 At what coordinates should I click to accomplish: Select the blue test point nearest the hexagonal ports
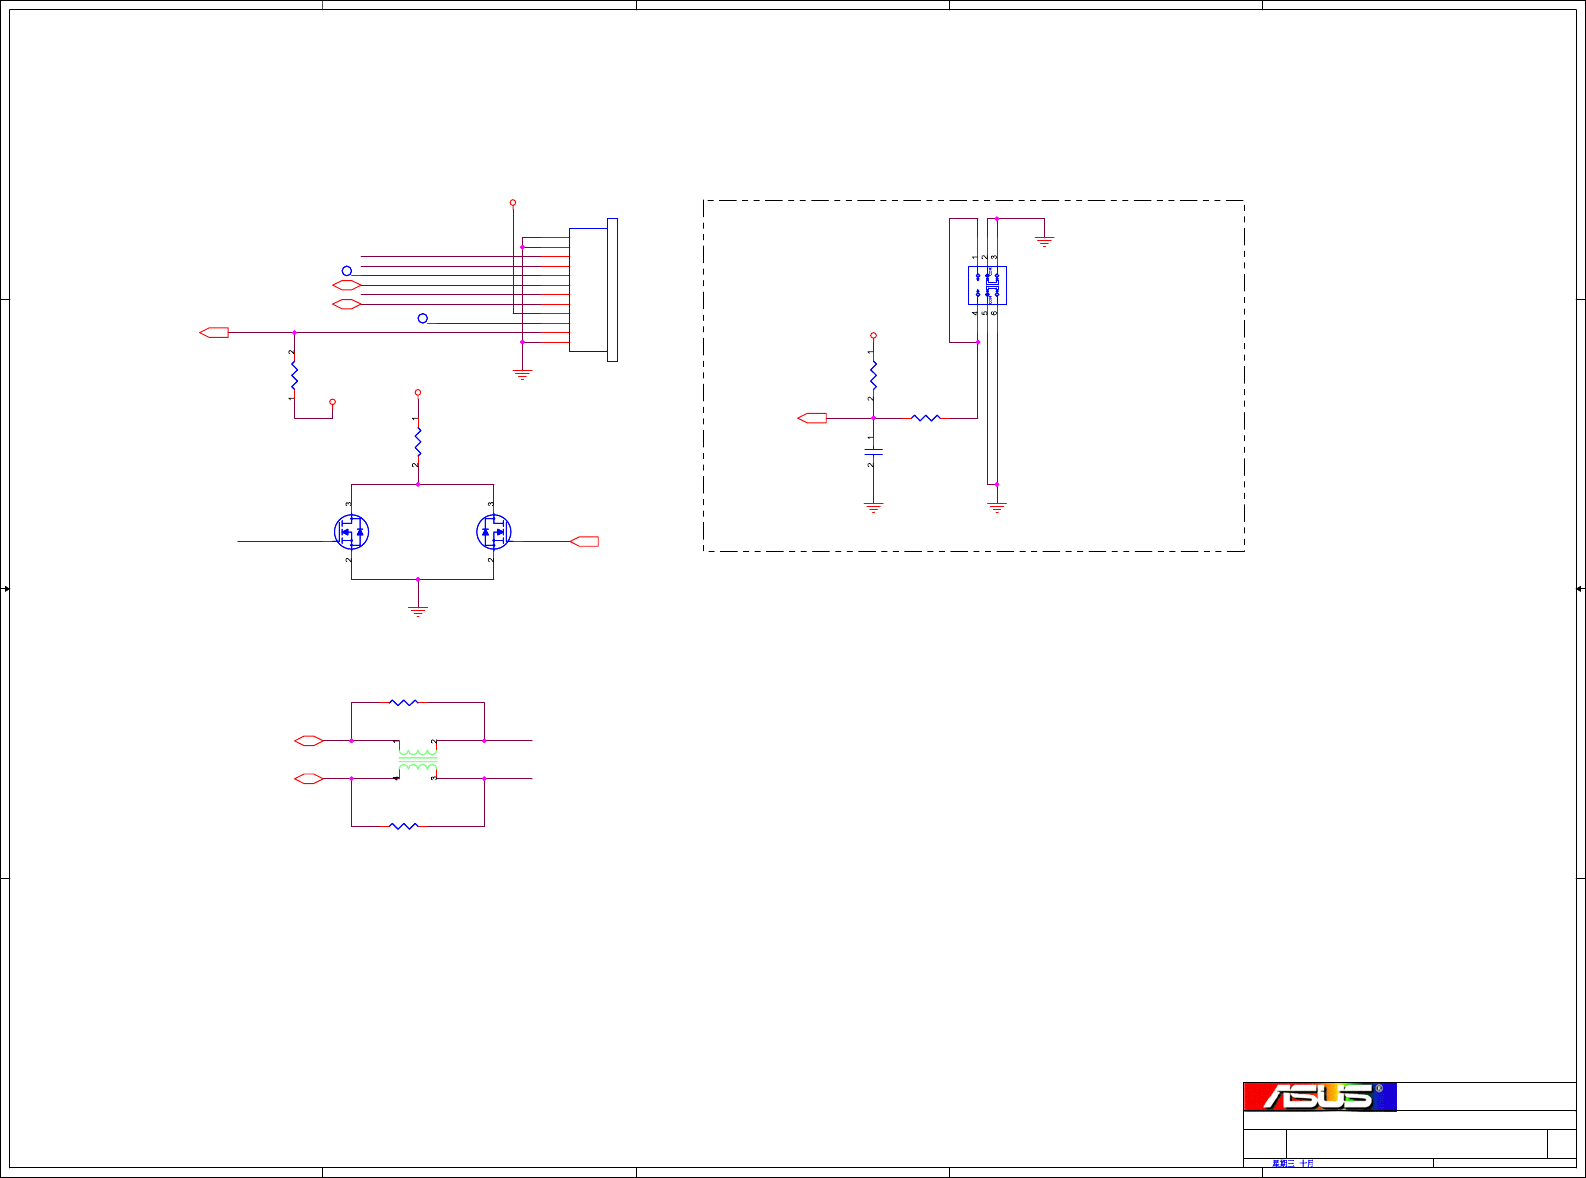pyautogui.click(x=347, y=271)
